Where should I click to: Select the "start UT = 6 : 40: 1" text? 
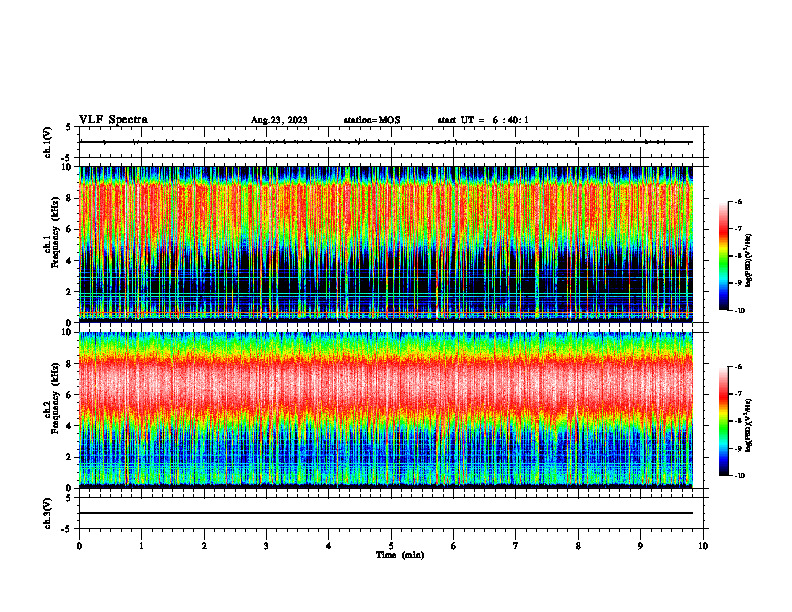(483, 120)
